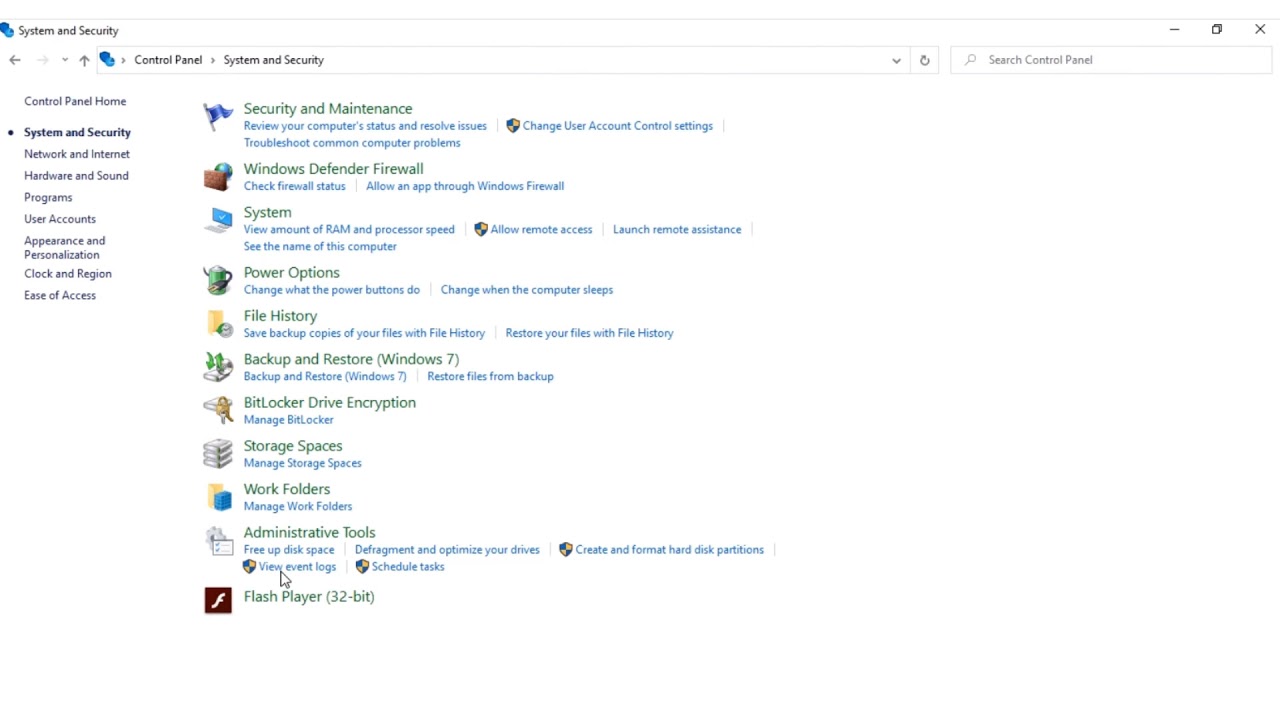
Task: Open Storage Spaces heading
Action: [x=293, y=446]
